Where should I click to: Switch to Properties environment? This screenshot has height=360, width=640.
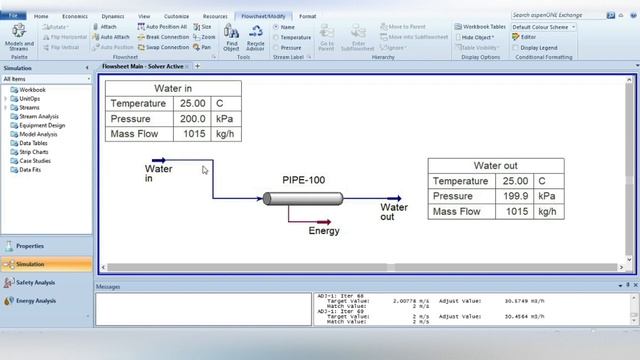(x=47, y=246)
